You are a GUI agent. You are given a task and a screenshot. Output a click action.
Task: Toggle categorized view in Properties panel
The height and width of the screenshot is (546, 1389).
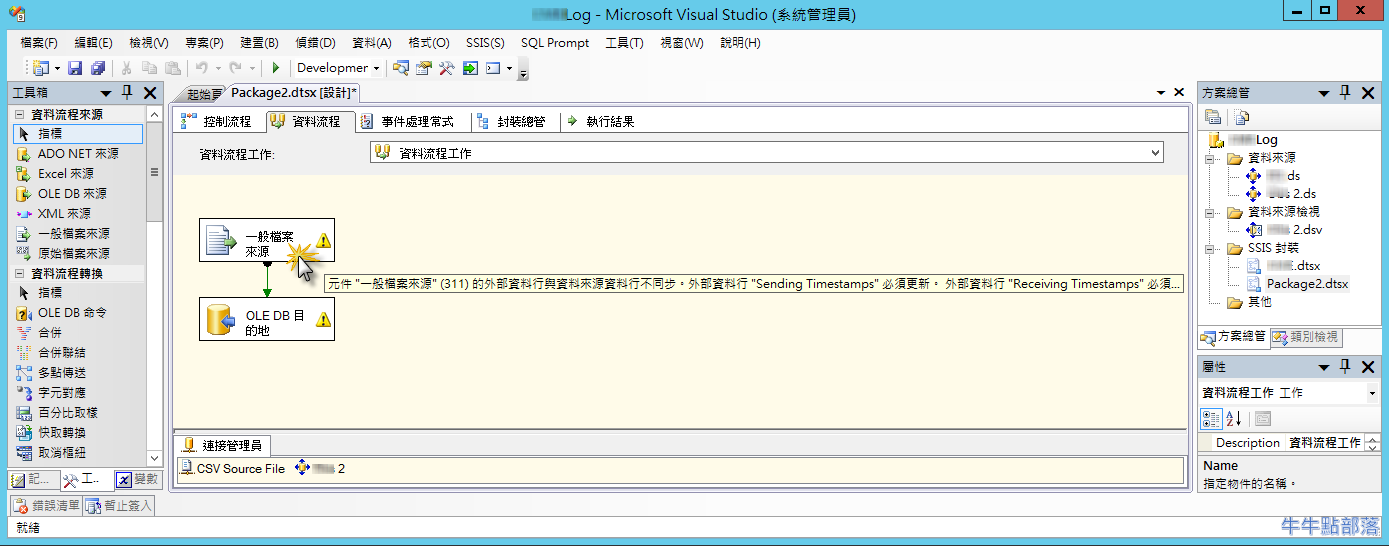click(1210, 418)
